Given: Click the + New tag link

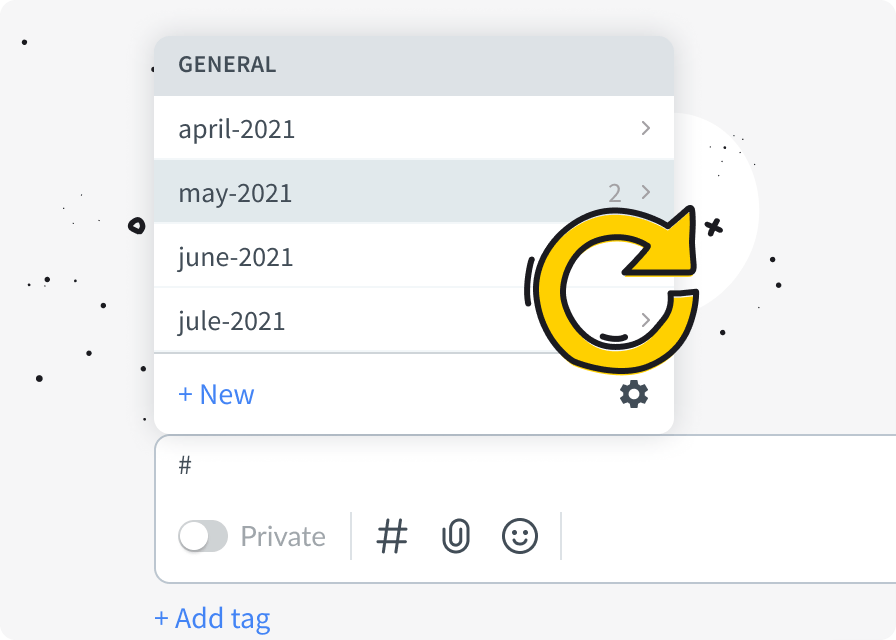Looking at the screenshot, I should [216, 394].
